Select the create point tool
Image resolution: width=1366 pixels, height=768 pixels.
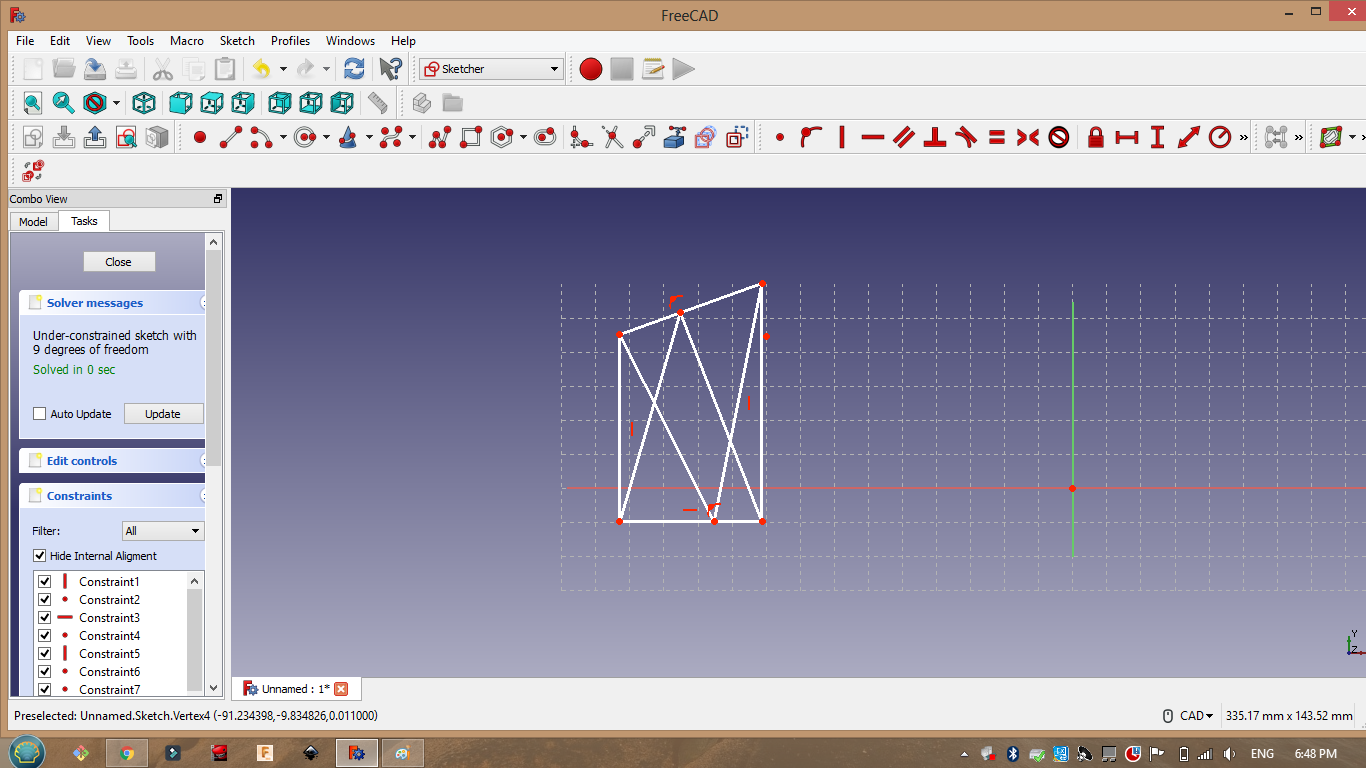pos(200,137)
